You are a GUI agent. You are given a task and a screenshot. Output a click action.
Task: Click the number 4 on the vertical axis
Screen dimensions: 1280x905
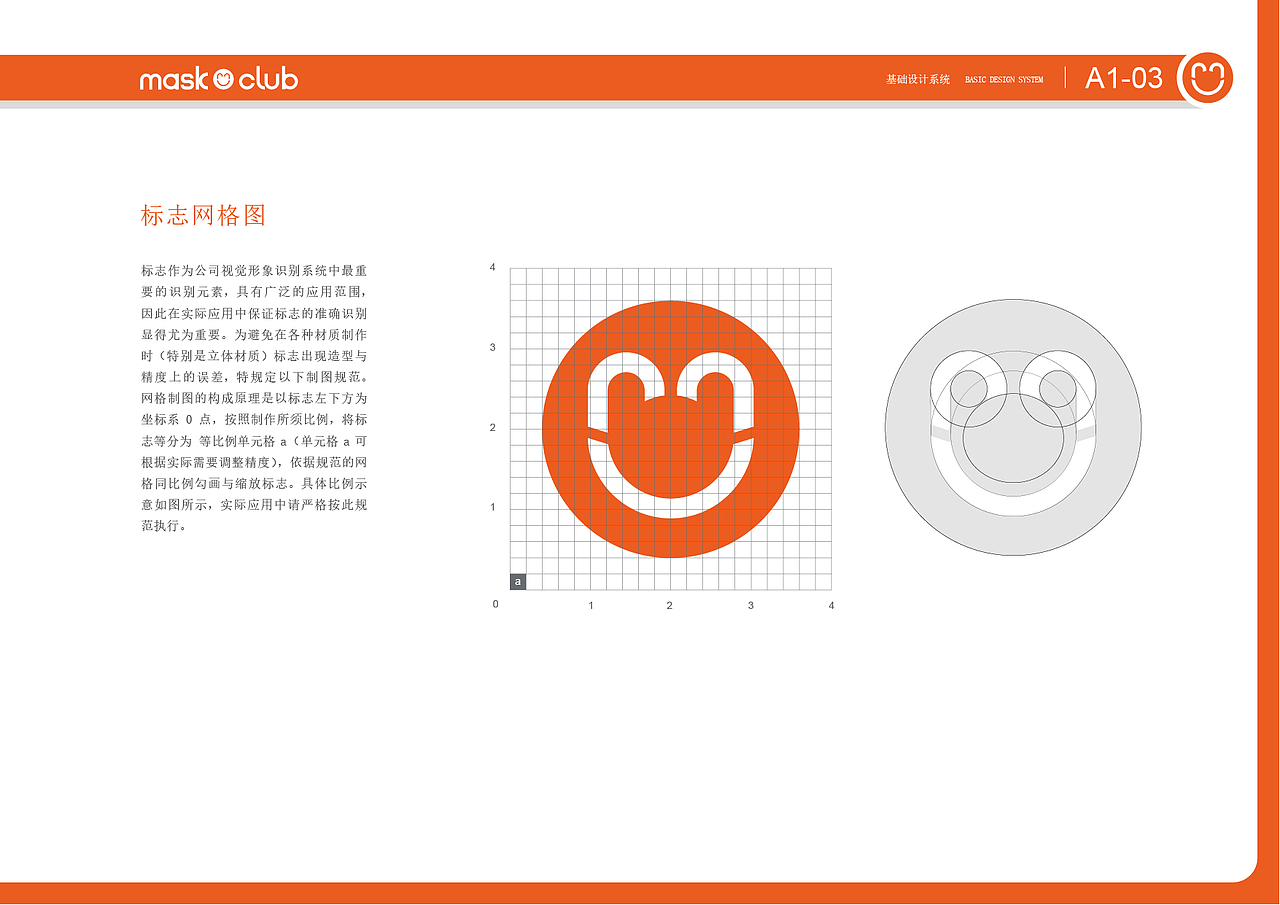[x=493, y=266]
